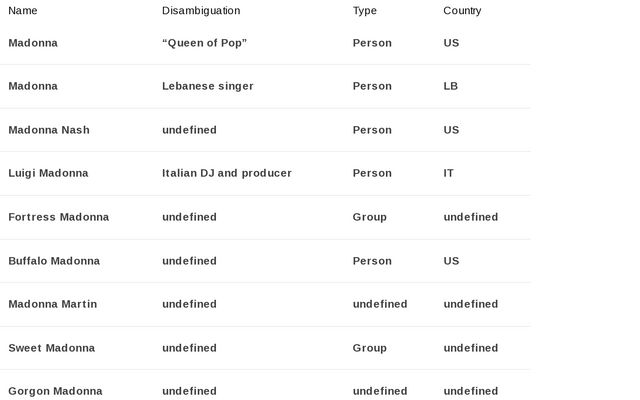Click the "Queen of Pop" disambiguation text

click(x=204, y=43)
